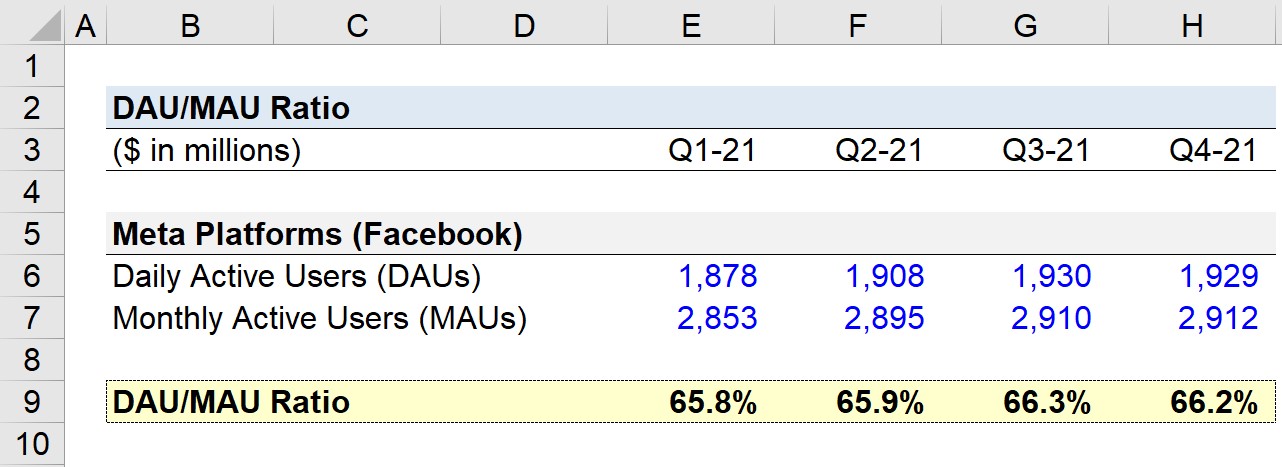Select column A header

[85, 25]
